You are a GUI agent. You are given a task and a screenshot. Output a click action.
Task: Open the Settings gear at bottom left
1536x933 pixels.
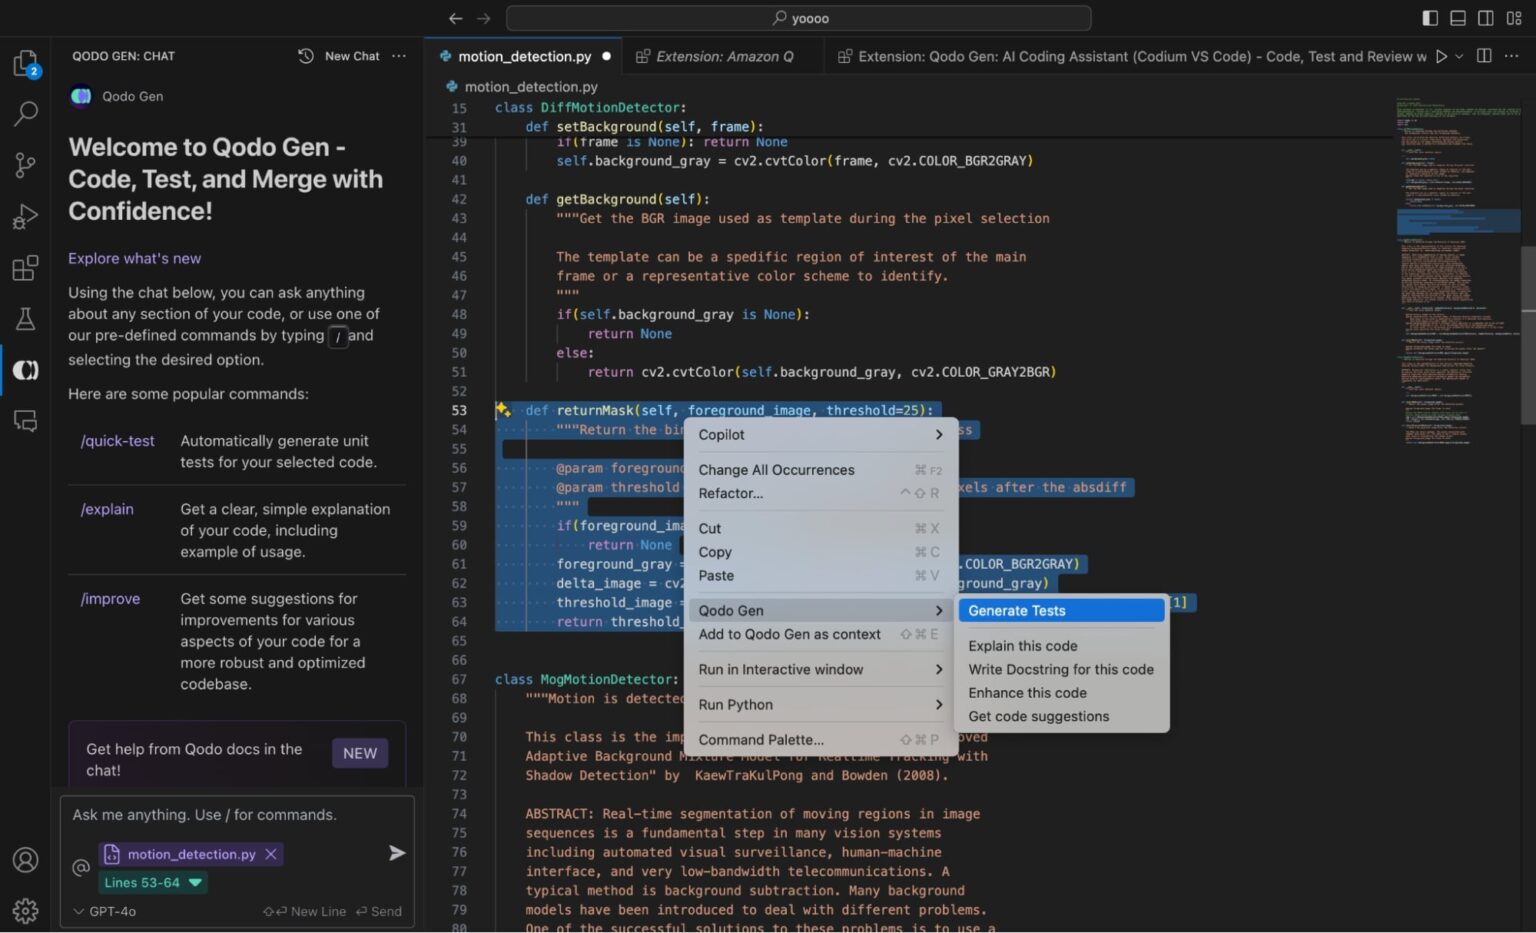[x=26, y=910]
